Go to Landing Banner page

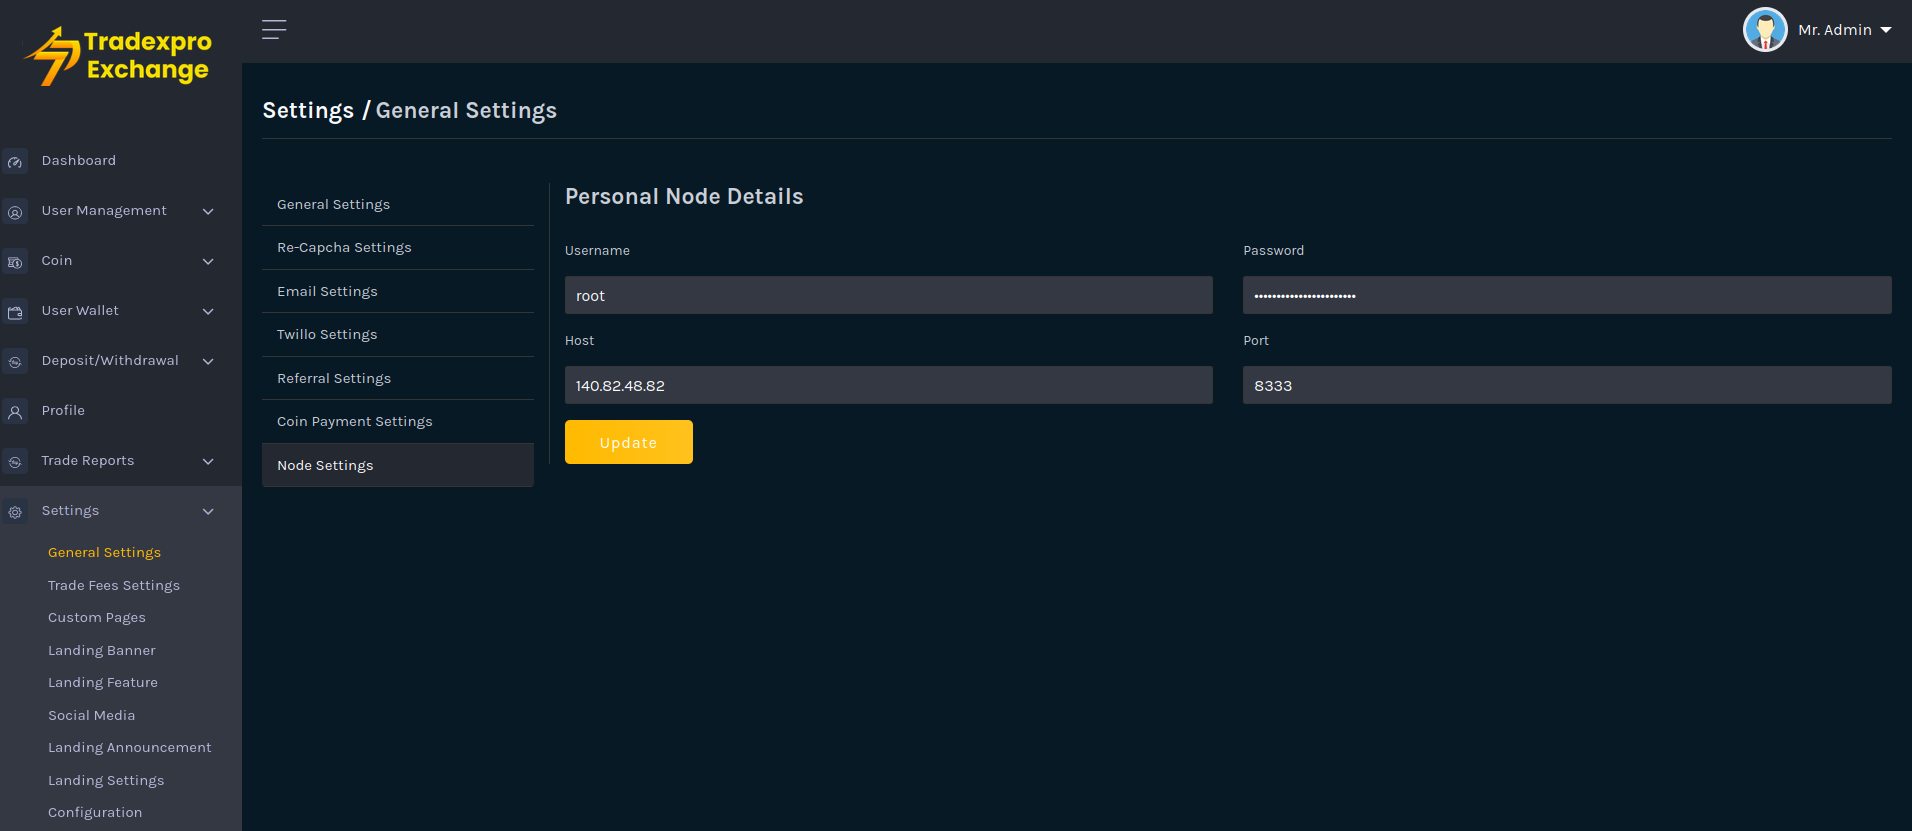[102, 650]
